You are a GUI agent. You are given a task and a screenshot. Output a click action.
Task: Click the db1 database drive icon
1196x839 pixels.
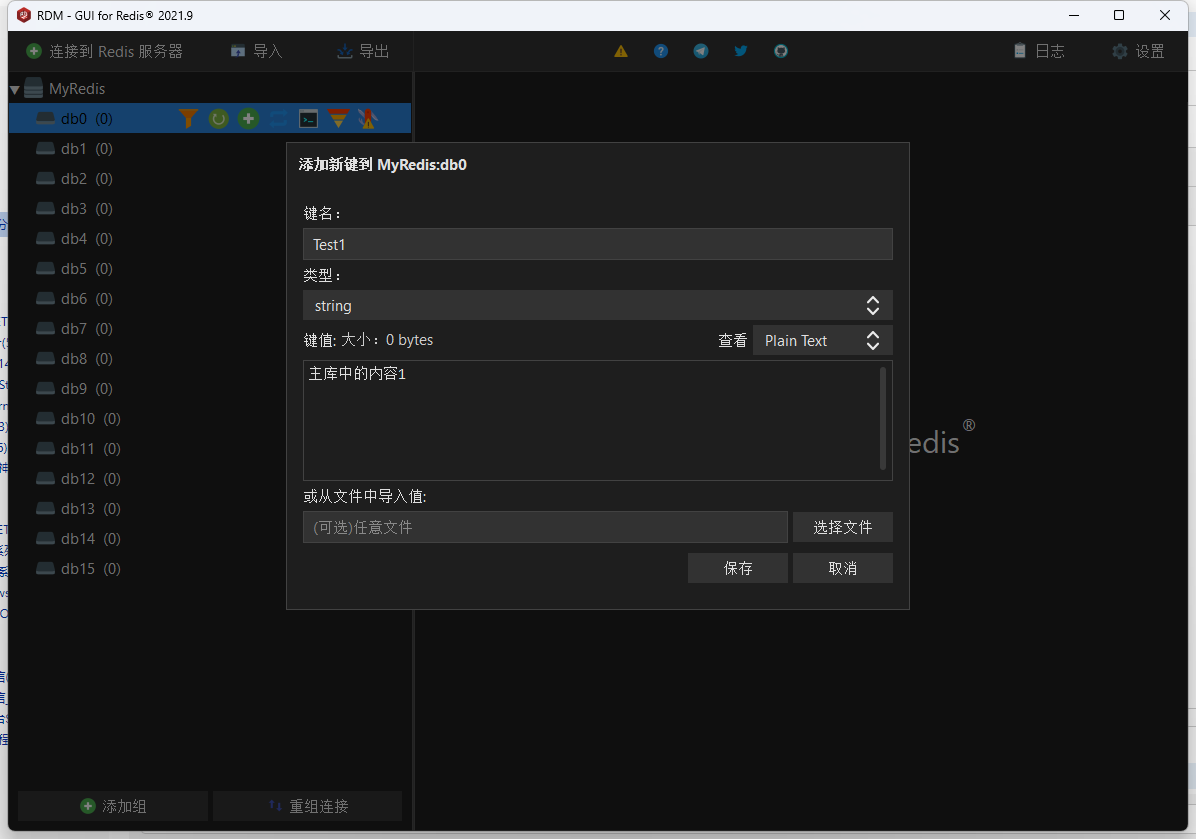[x=46, y=149]
